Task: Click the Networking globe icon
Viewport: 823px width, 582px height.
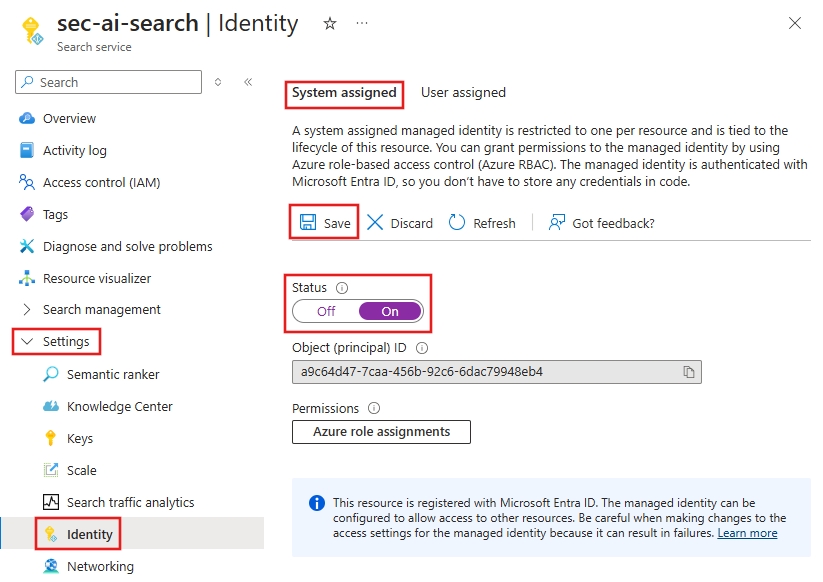Action: coord(51,566)
